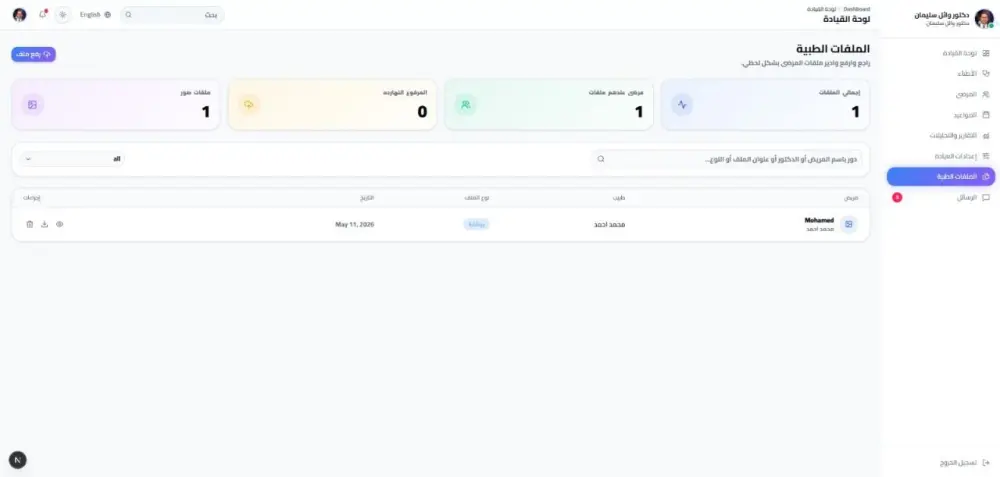Click the magnifier icon in the files search bar
The height and width of the screenshot is (477, 1000).
(x=601, y=159)
